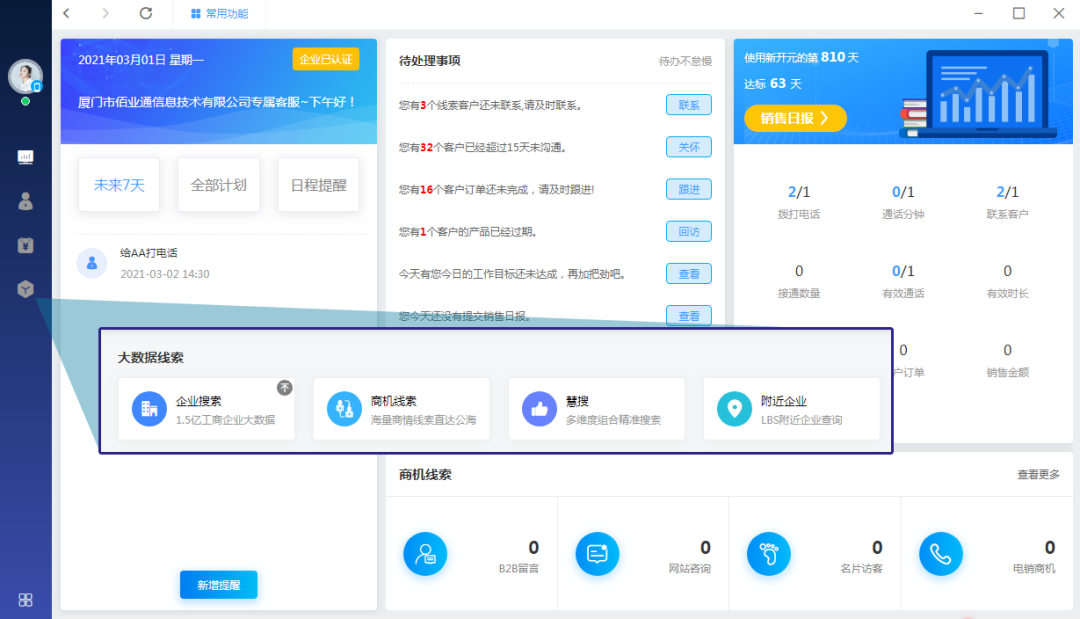Click the pin-to-top arrow on 企业搜索
1080x619 pixels.
pos(284,388)
